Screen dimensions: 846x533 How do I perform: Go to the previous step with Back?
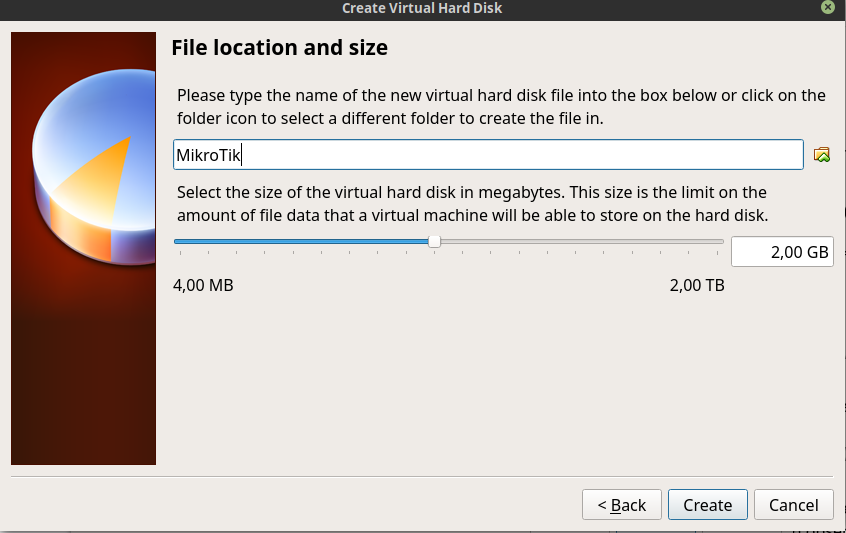click(622, 505)
